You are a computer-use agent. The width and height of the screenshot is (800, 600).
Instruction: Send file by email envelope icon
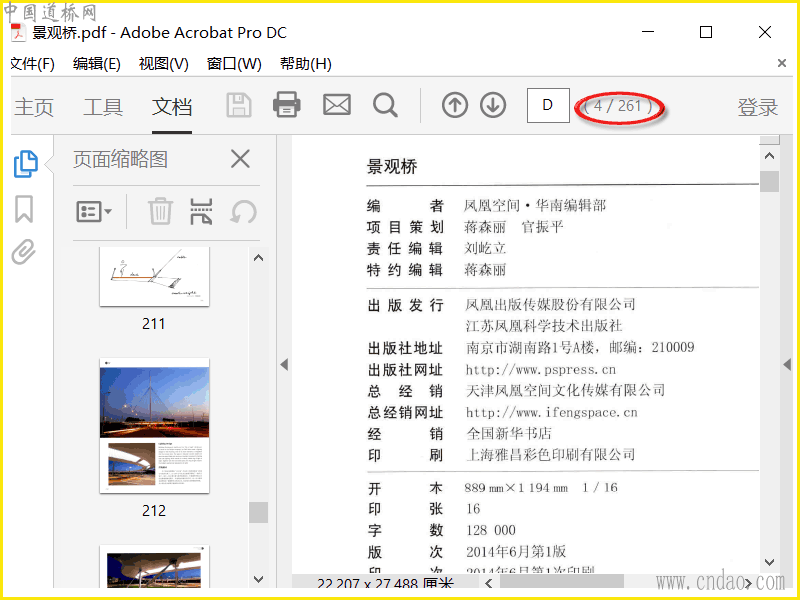[337, 105]
